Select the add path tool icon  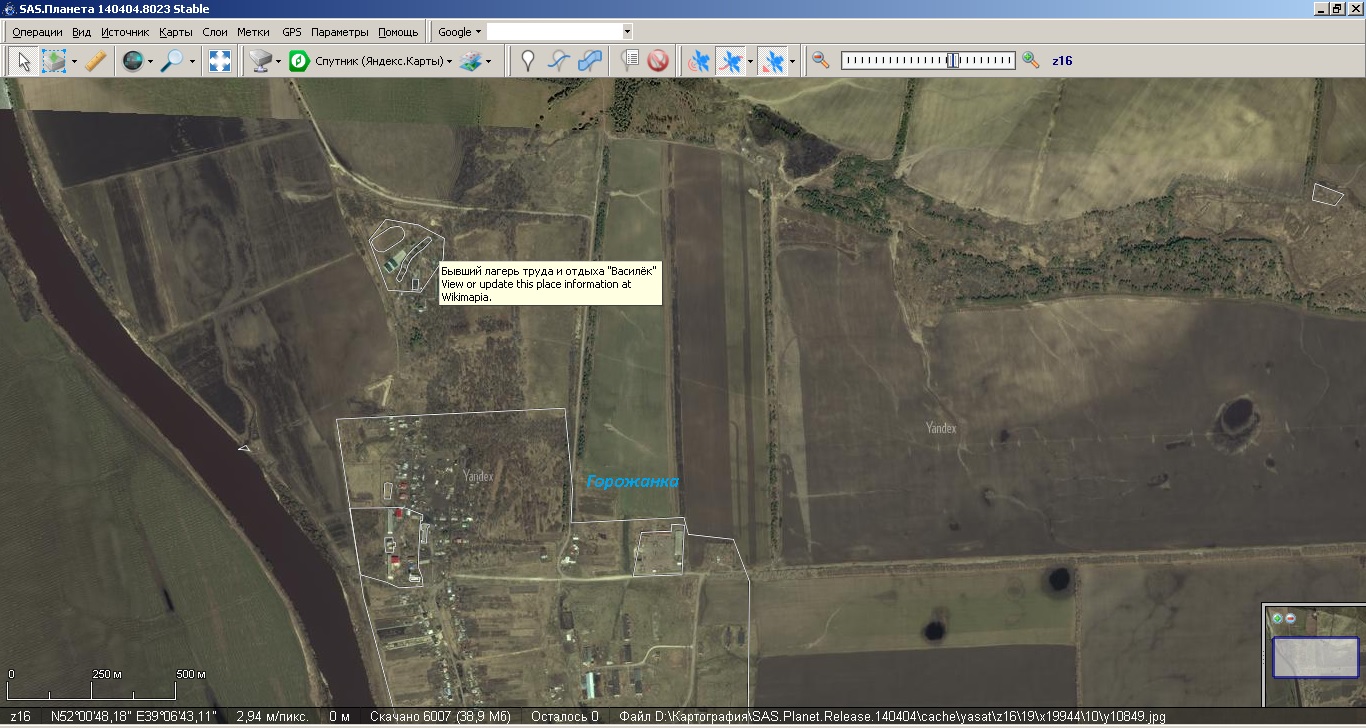pos(559,61)
